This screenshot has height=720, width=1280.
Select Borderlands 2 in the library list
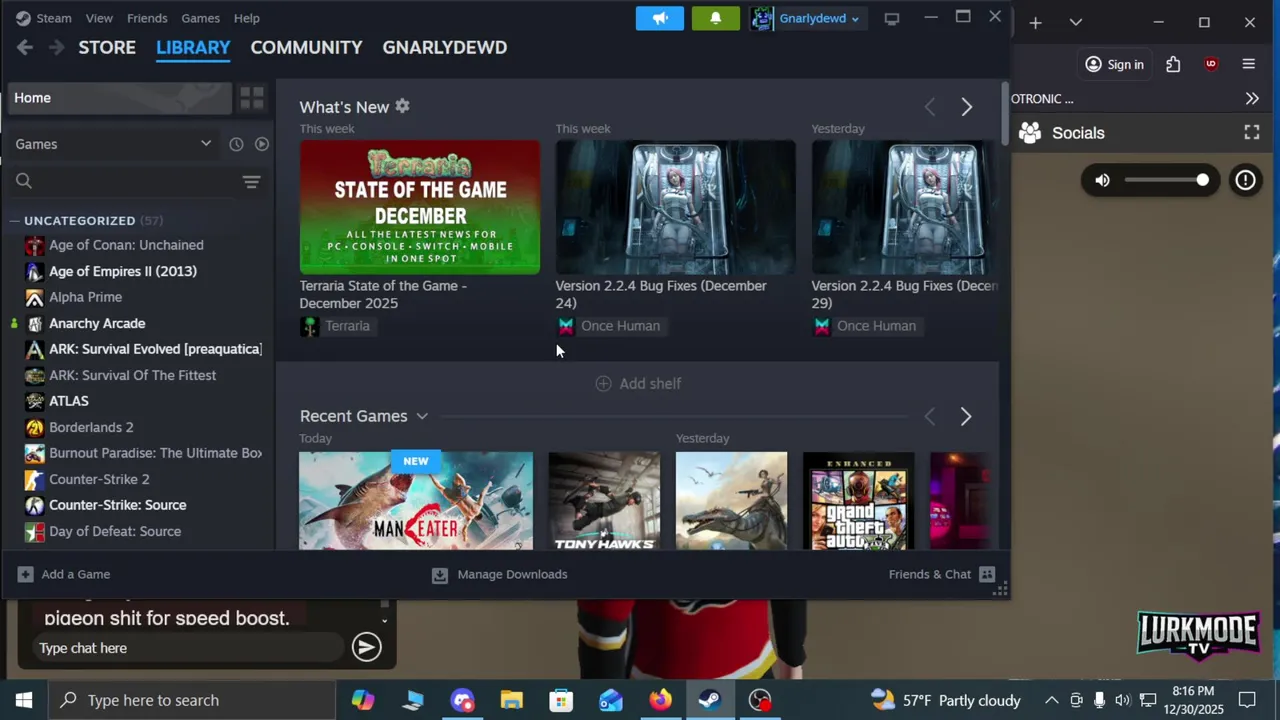(91, 427)
